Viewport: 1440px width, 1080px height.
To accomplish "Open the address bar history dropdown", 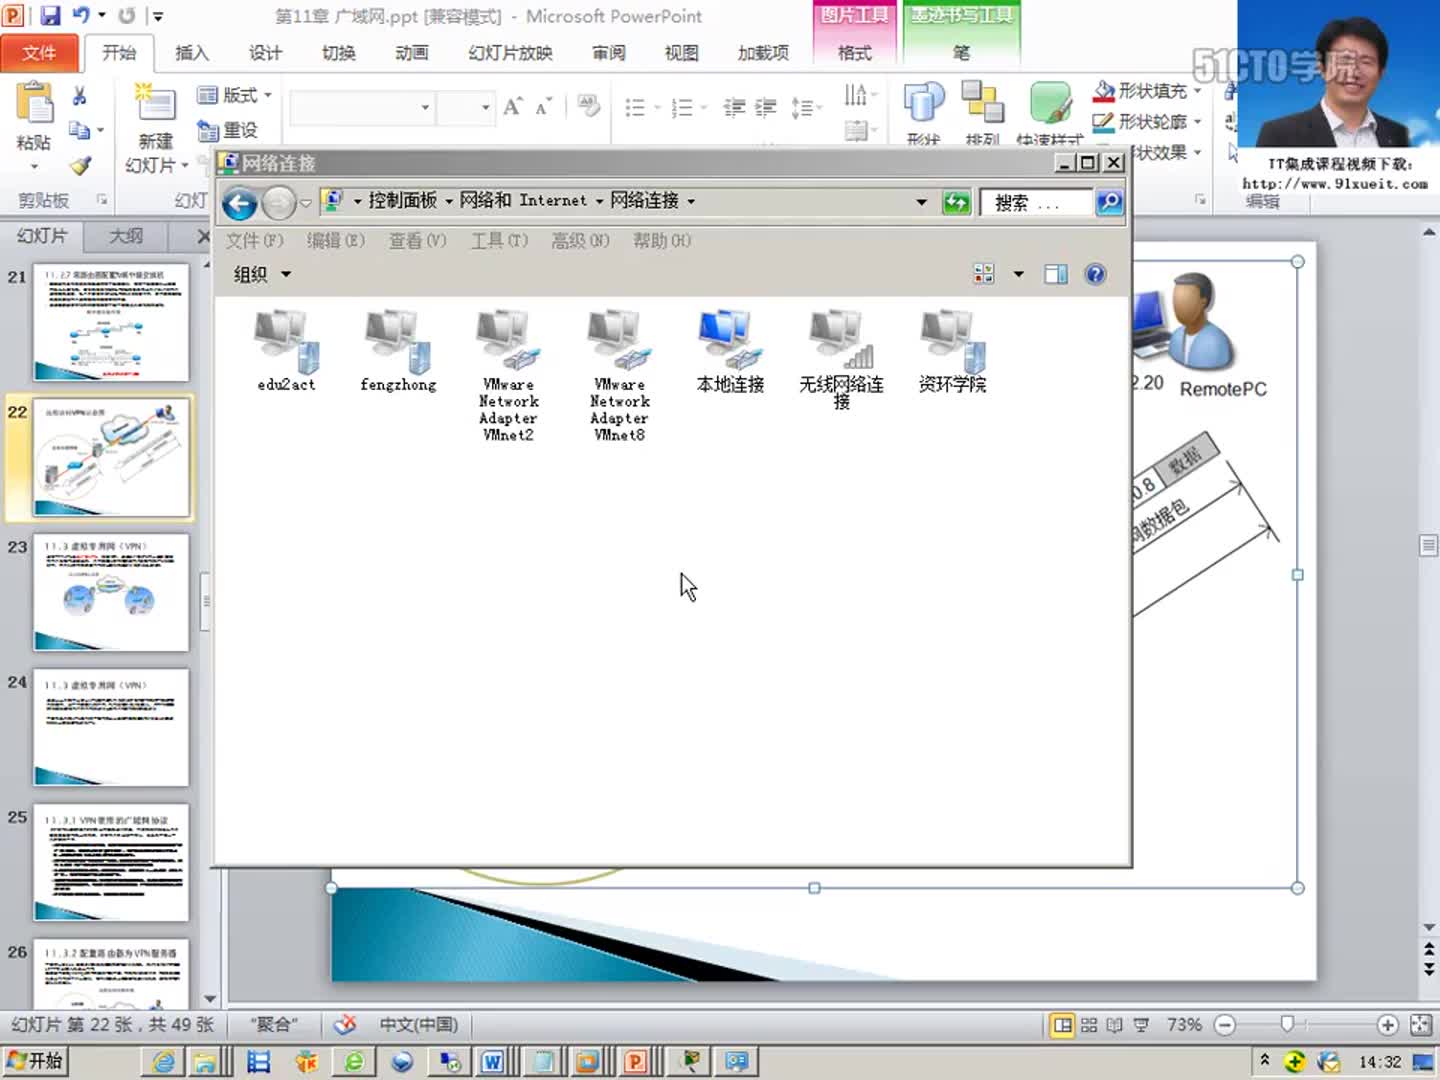I will click(921, 202).
